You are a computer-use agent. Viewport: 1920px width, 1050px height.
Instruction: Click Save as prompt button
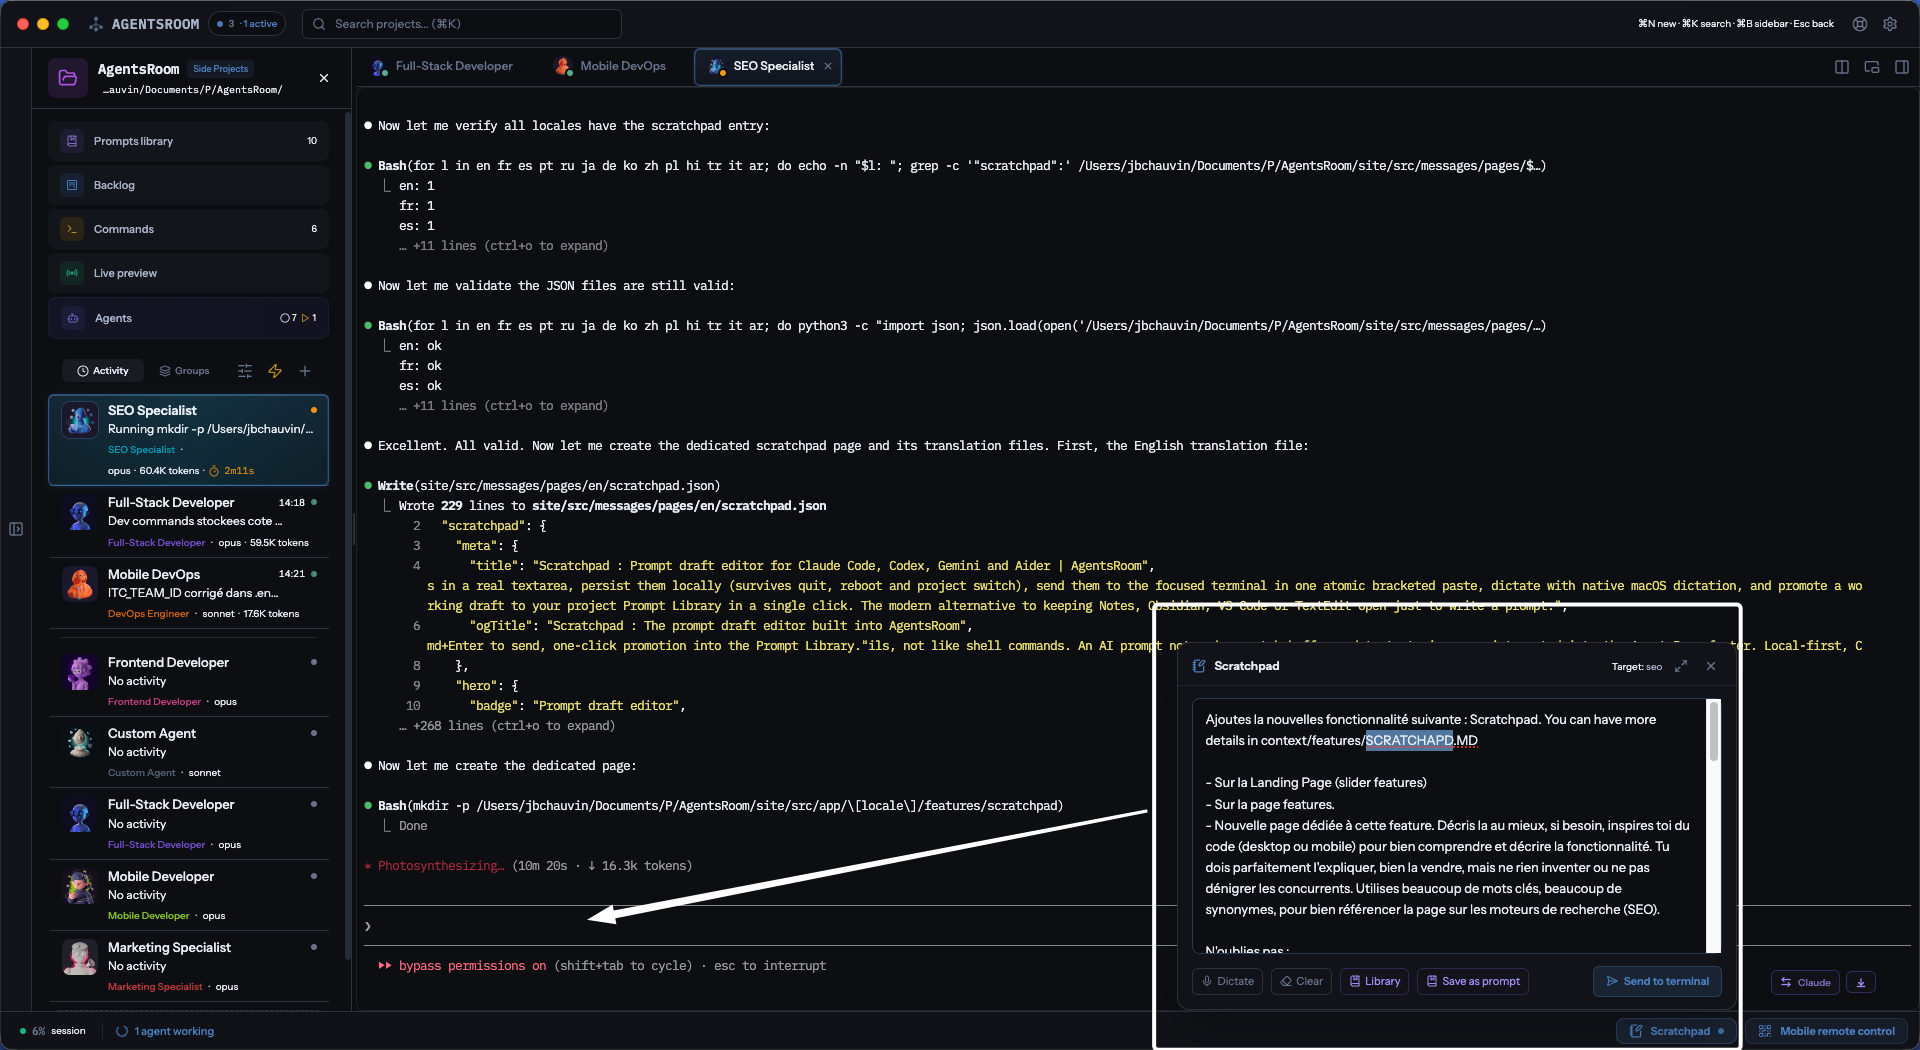[x=1472, y=981]
